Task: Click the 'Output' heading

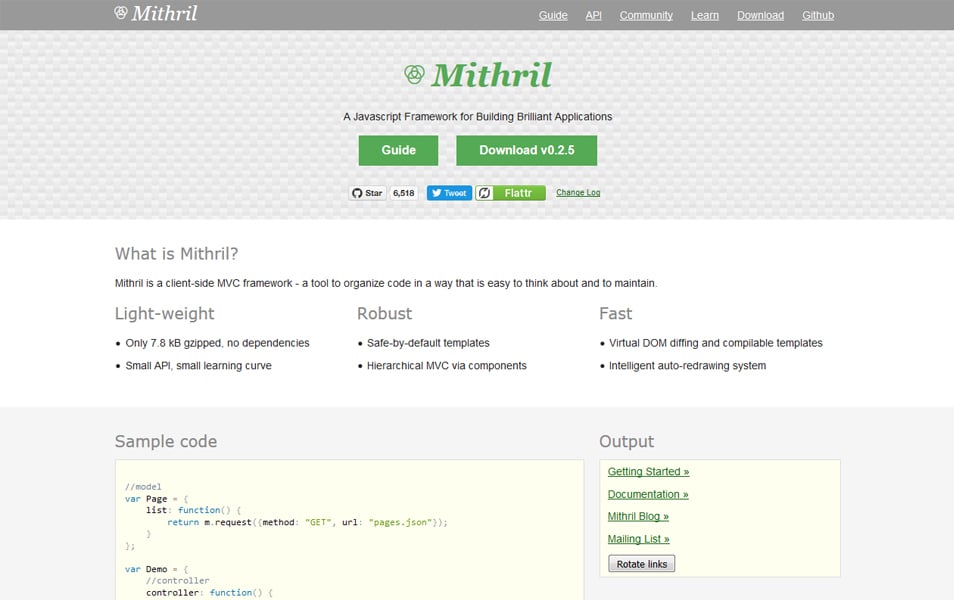Action: (627, 441)
